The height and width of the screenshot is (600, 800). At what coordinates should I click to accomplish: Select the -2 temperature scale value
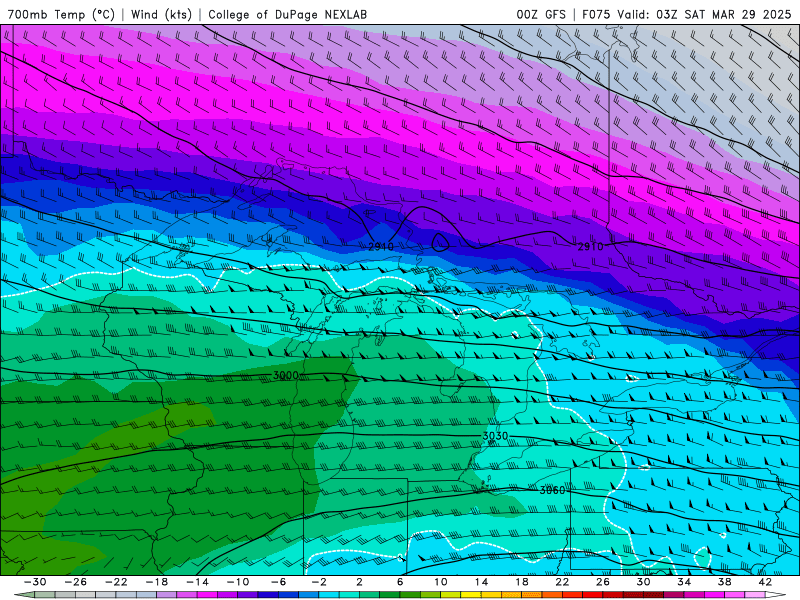[319, 582]
